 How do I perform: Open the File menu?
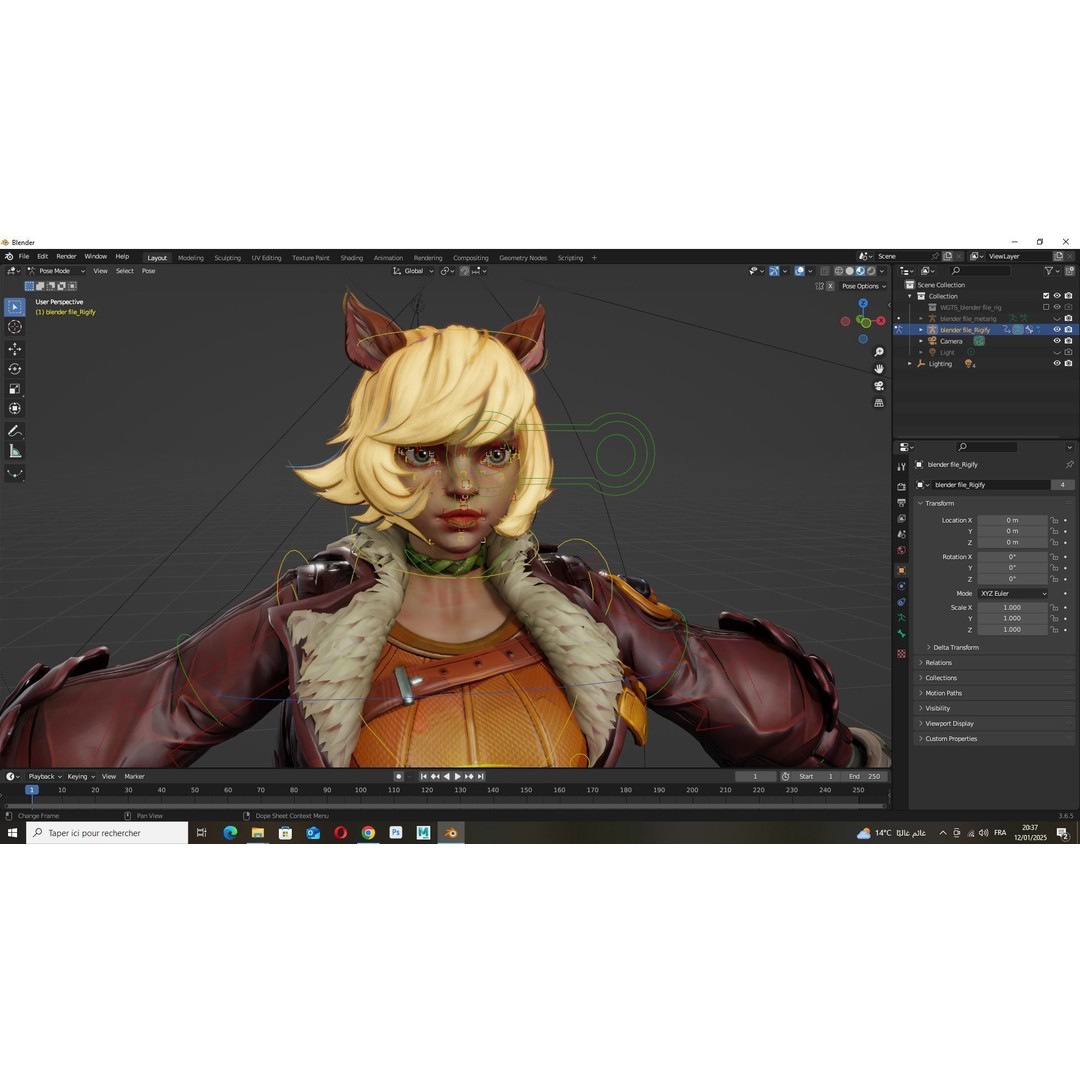click(x=24, y=256)
